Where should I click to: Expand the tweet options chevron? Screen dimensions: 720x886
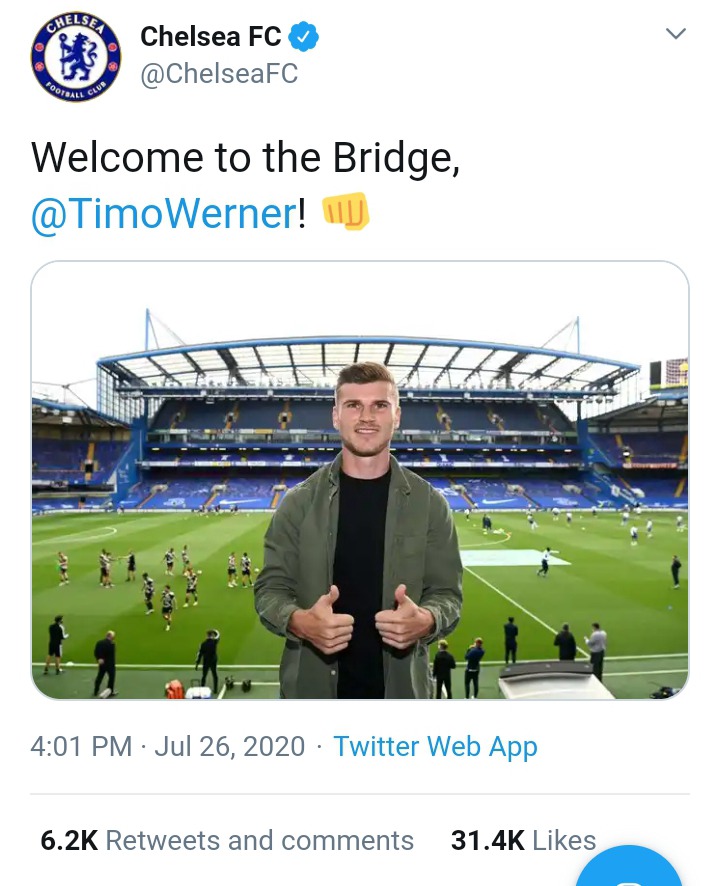point(676,34)
